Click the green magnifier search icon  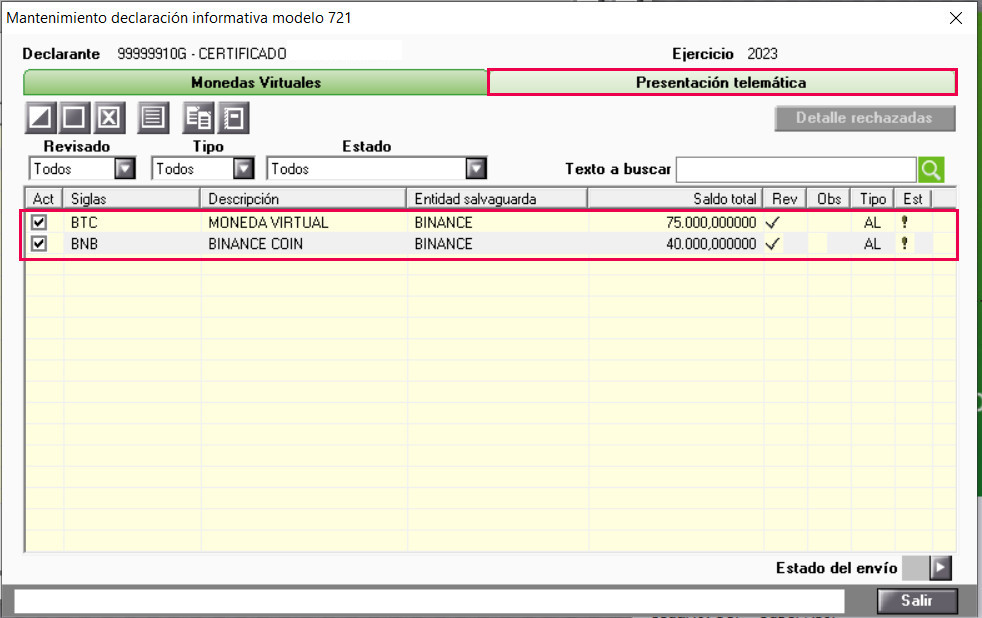[931, 170]
